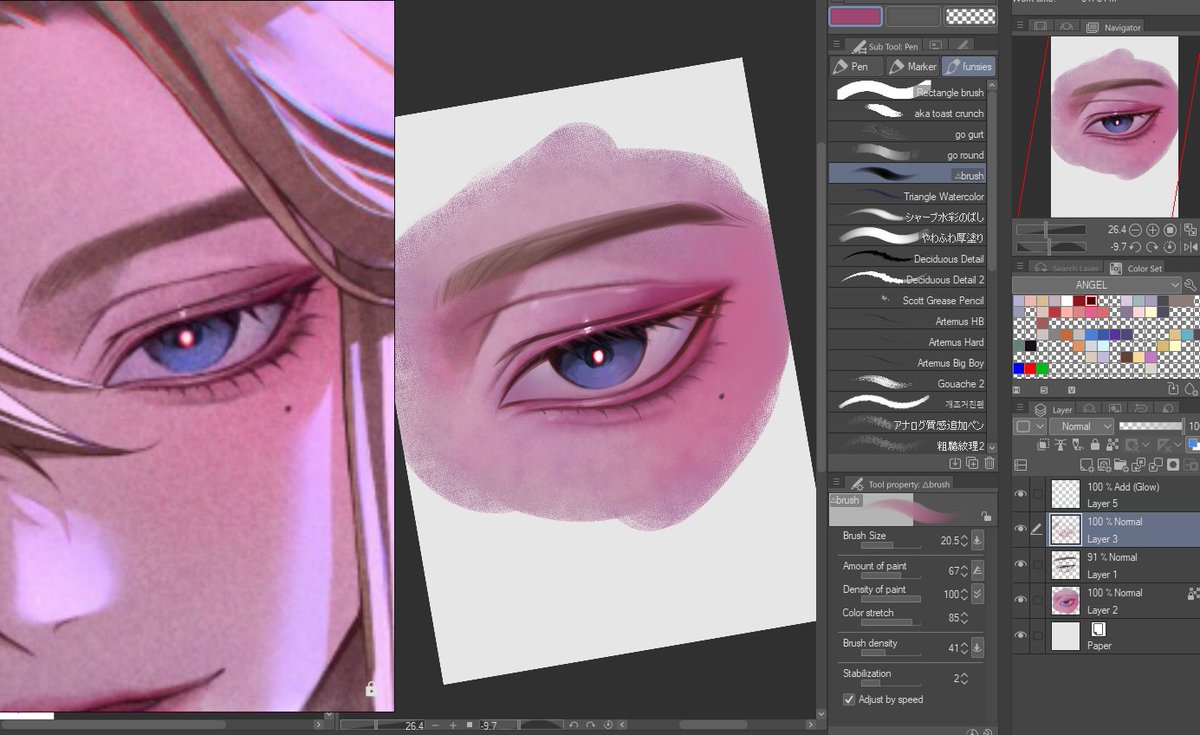Viewport: 1200px width, 735px height.
Task: Click the layer opacity slider
Action: pyautogui.click(x=1150, y=426)
